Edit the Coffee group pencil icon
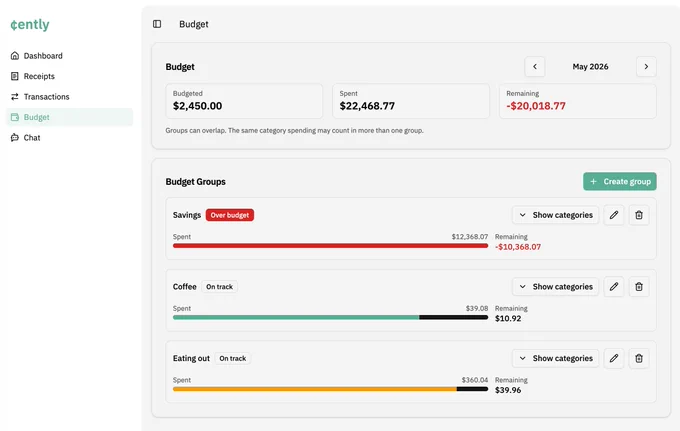Screen dimensions: 680x431 click(x=614, y=287)
